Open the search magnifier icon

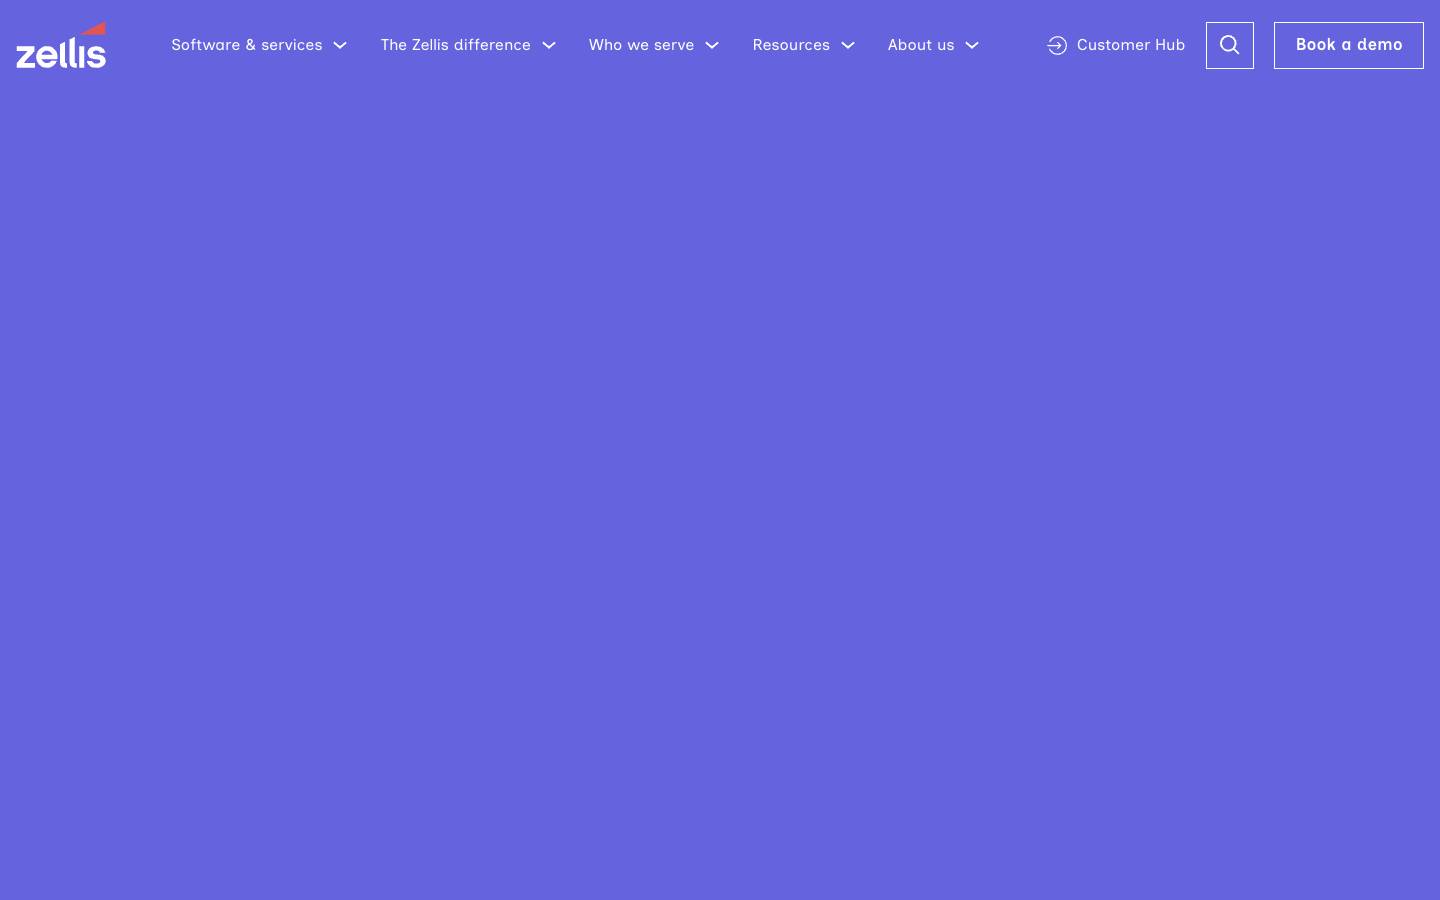pos(1229,45)
